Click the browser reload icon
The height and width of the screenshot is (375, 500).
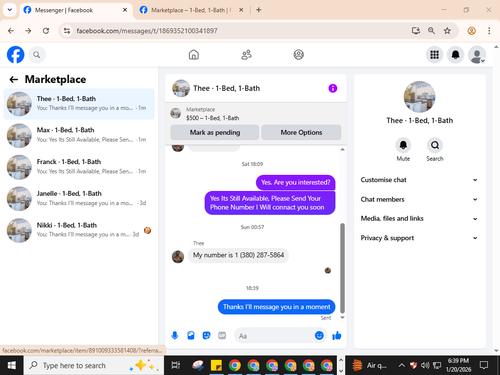tap(46, 31)
